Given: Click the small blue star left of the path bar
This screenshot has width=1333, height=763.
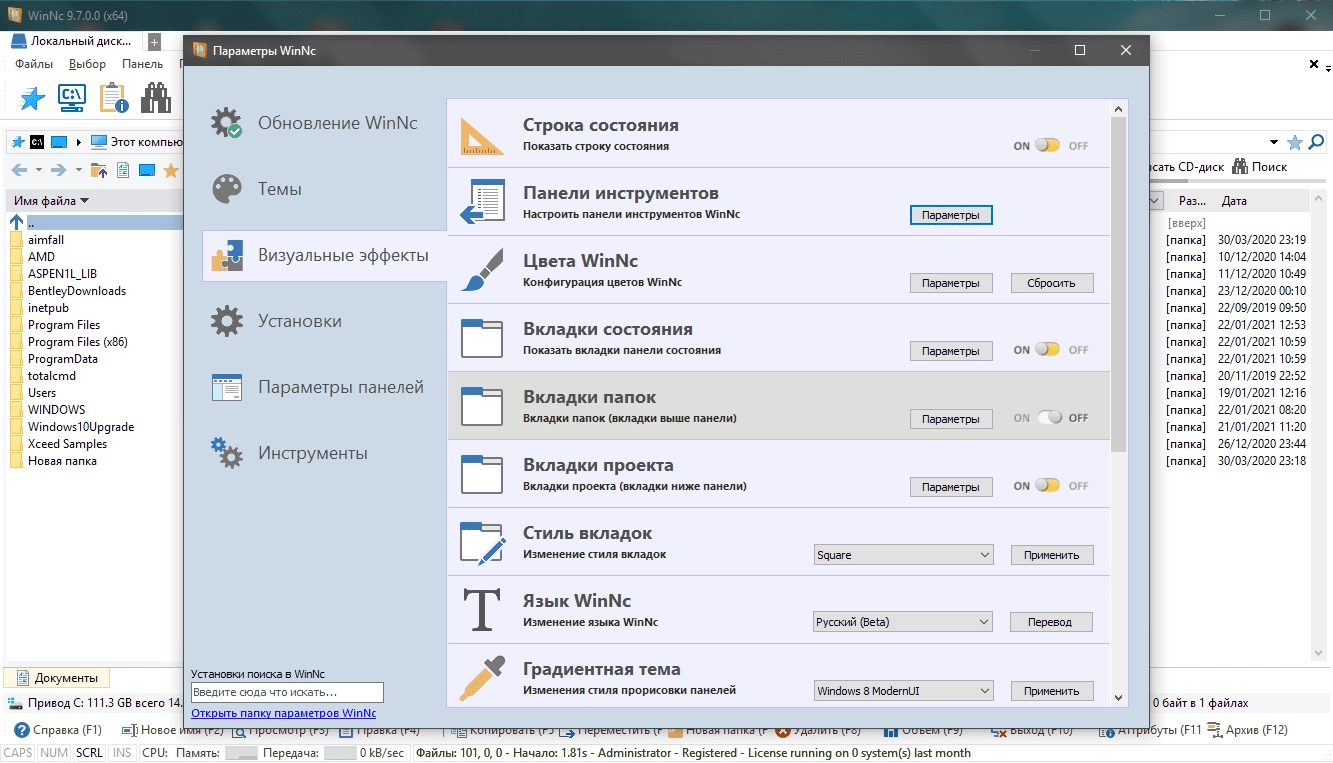Looking at the screenshot, I should coord(17,142).
